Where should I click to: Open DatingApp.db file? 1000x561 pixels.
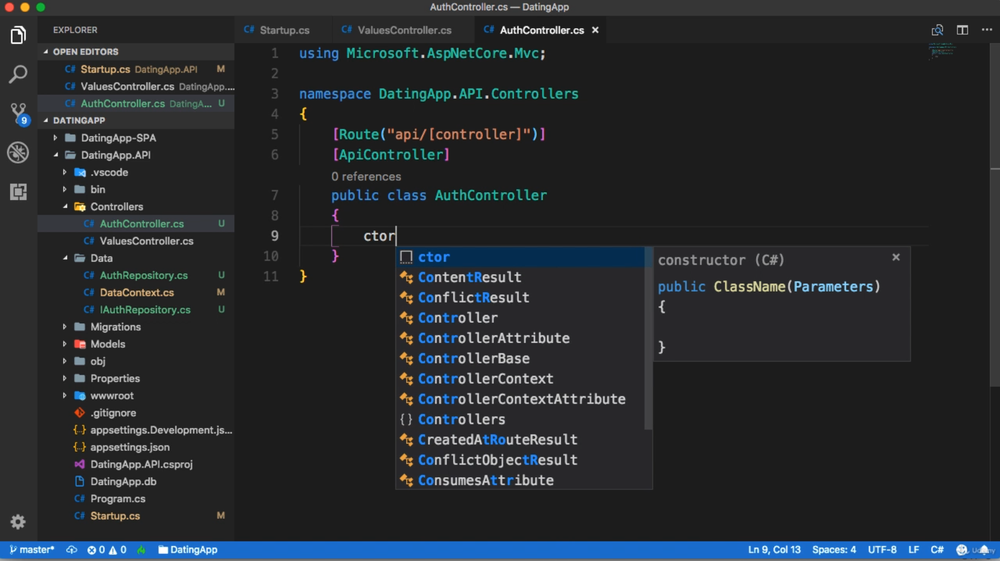point(136,481)
